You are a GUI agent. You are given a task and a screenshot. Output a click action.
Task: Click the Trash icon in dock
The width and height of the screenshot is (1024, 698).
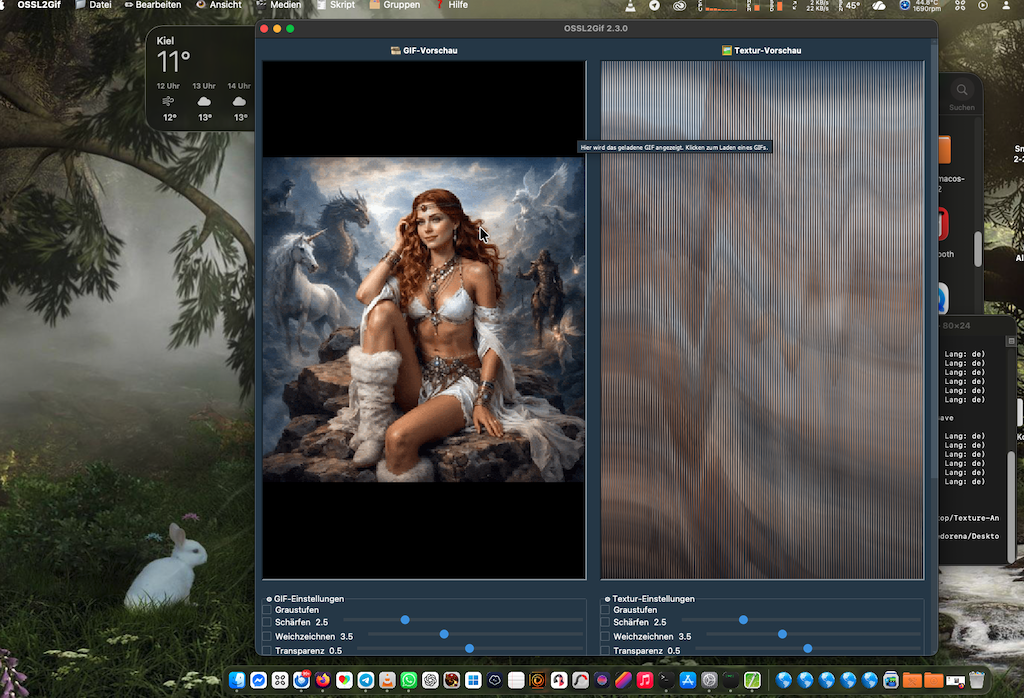point(977,680)
